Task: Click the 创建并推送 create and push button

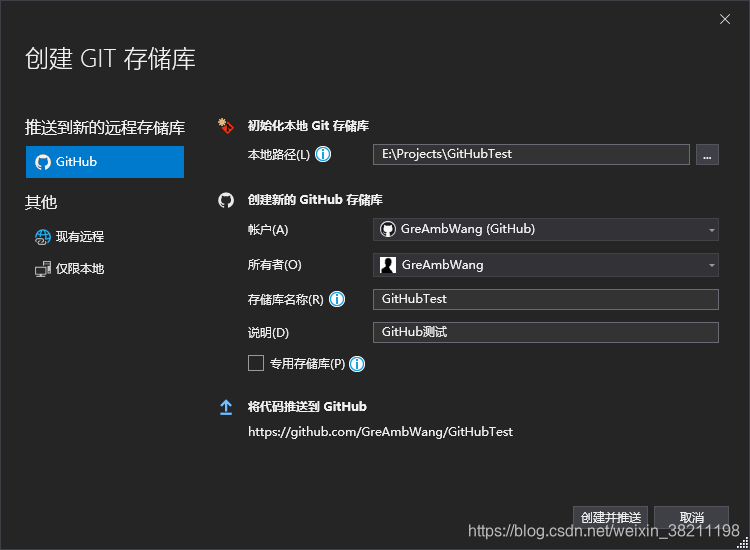Action: [x=610, y=517]
